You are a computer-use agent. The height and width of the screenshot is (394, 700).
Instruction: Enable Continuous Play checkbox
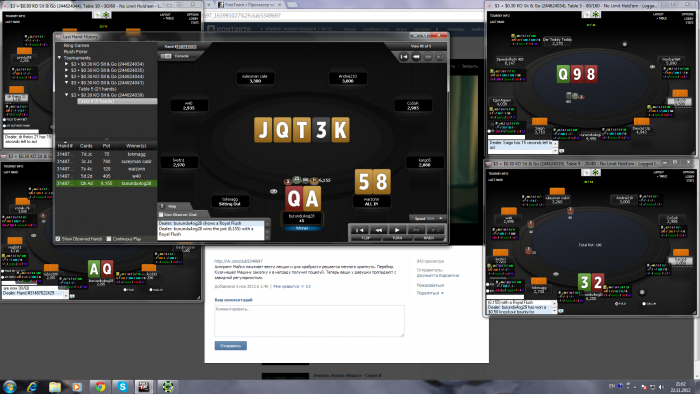coord(108,239)
